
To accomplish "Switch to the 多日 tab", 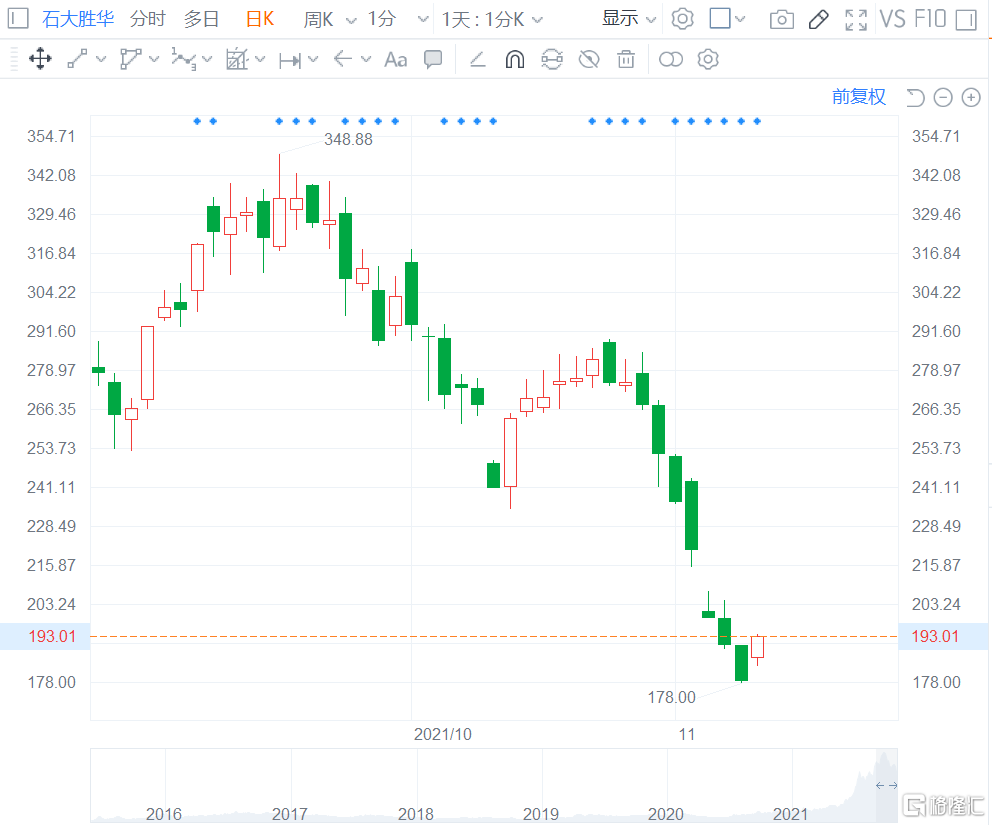I will pyautogui.click(x=201, y=19).
